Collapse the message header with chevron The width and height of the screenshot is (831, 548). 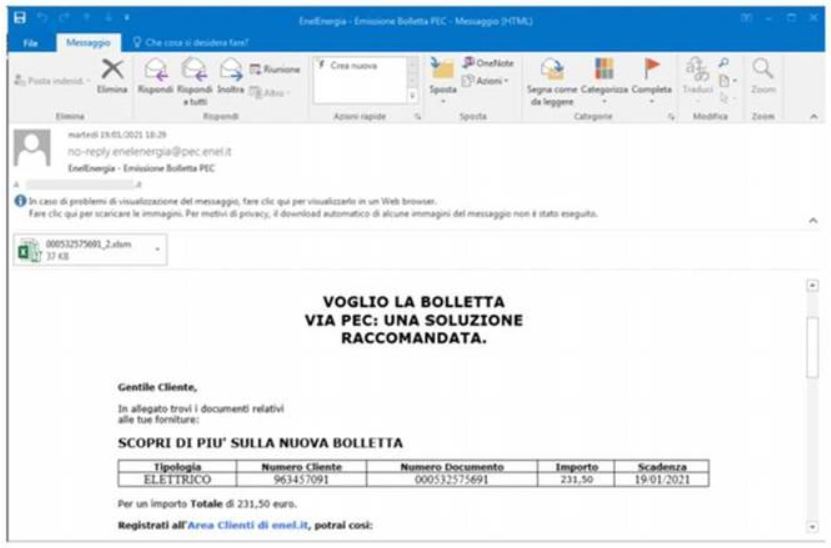click(811, 219)
